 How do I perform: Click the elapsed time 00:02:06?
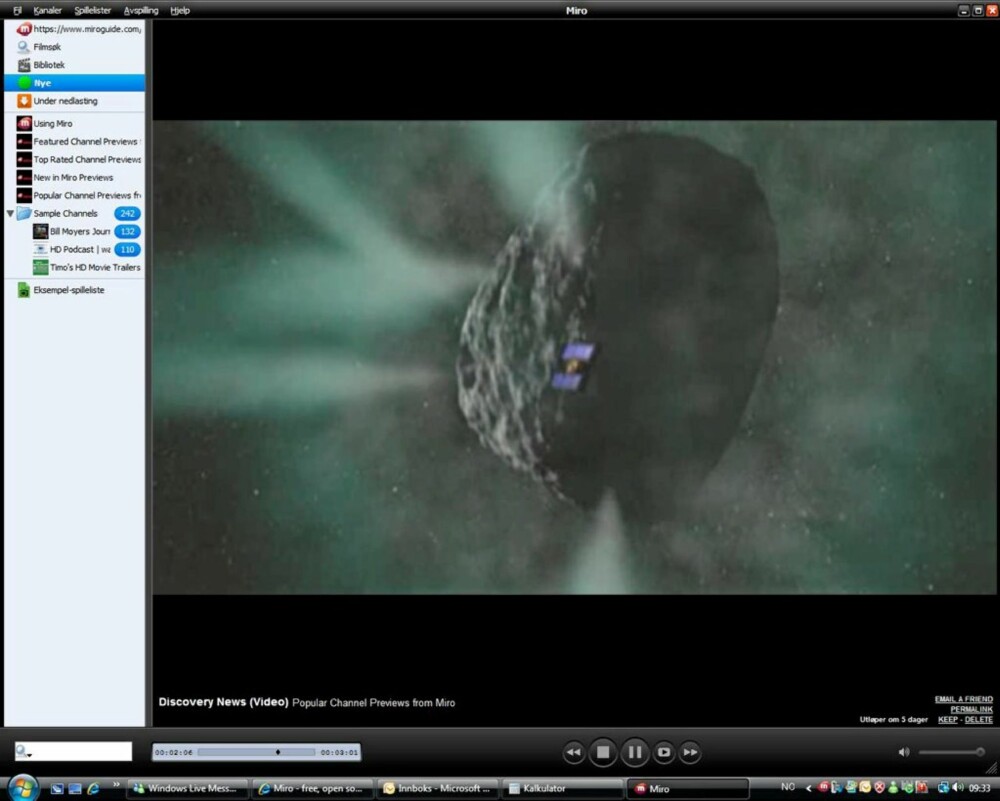click(x=173, y=753)
